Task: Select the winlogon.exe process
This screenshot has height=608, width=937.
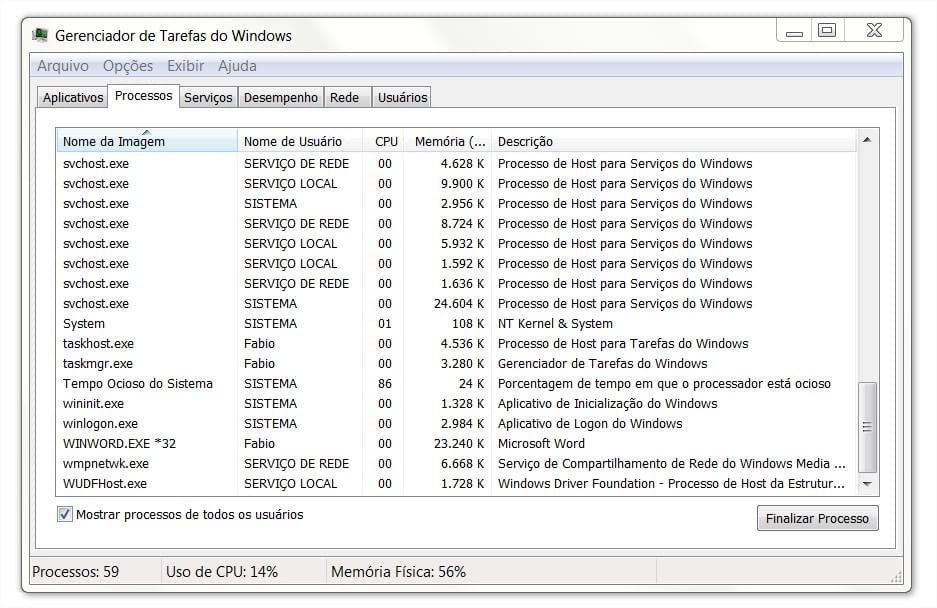Action: point(457,424)
